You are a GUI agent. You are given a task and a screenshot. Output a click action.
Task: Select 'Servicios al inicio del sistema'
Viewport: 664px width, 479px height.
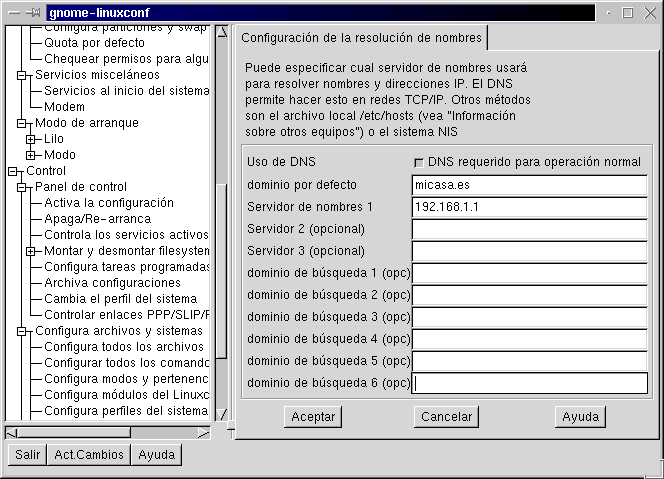pyautogui.click(x=127, y=91)
